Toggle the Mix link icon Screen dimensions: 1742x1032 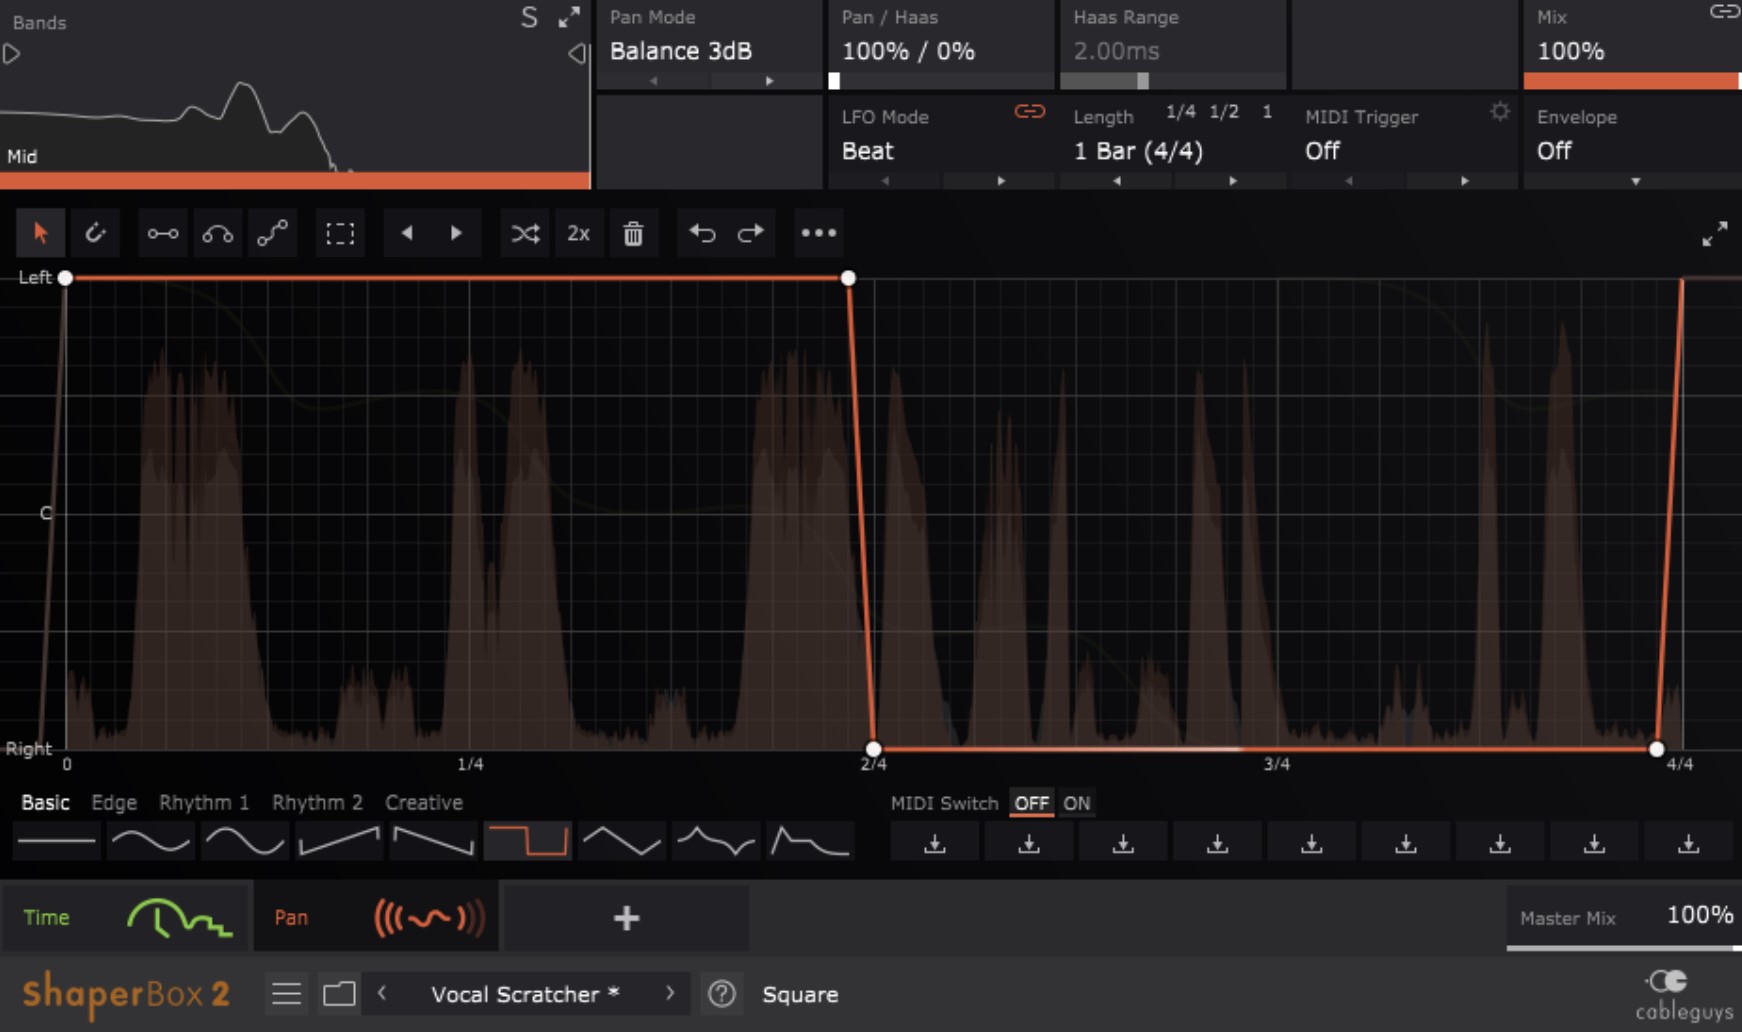coord(1725,12)
